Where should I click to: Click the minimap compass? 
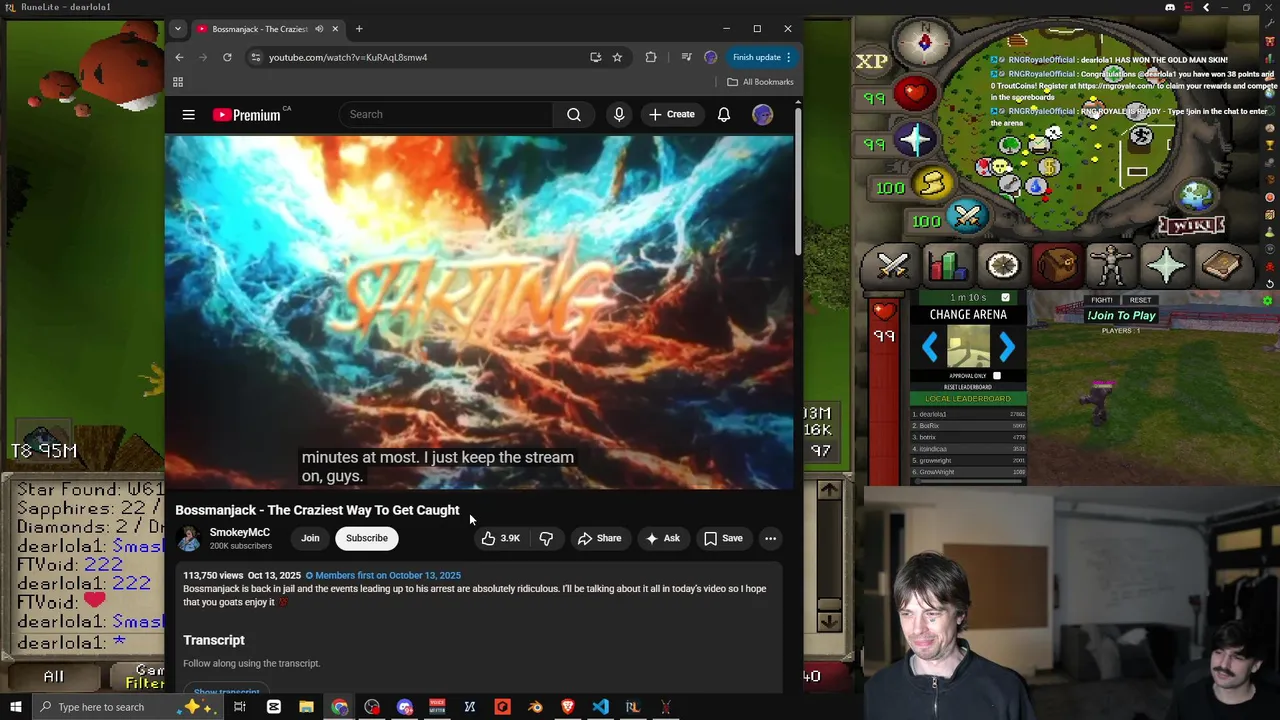point(924,42)
